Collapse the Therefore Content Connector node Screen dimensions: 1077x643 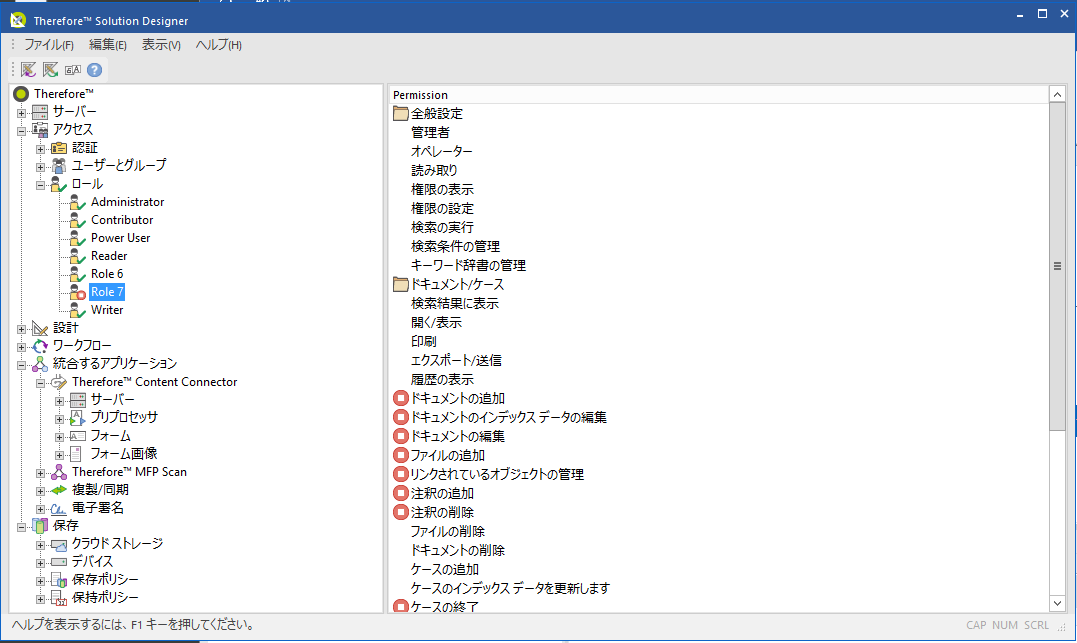point(41,383)
